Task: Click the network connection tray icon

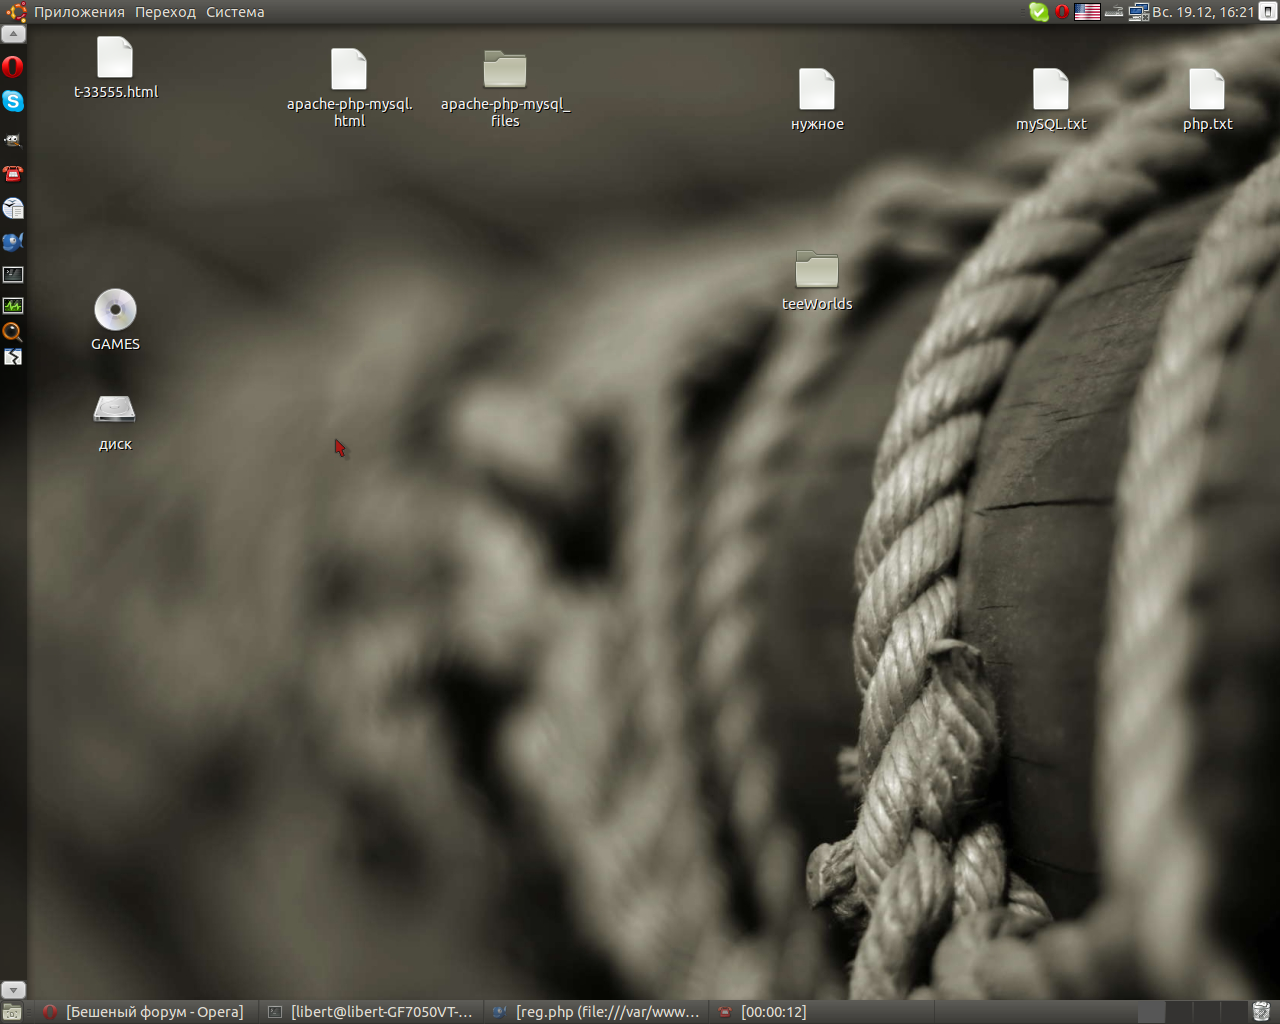Action: (1138, 12)
